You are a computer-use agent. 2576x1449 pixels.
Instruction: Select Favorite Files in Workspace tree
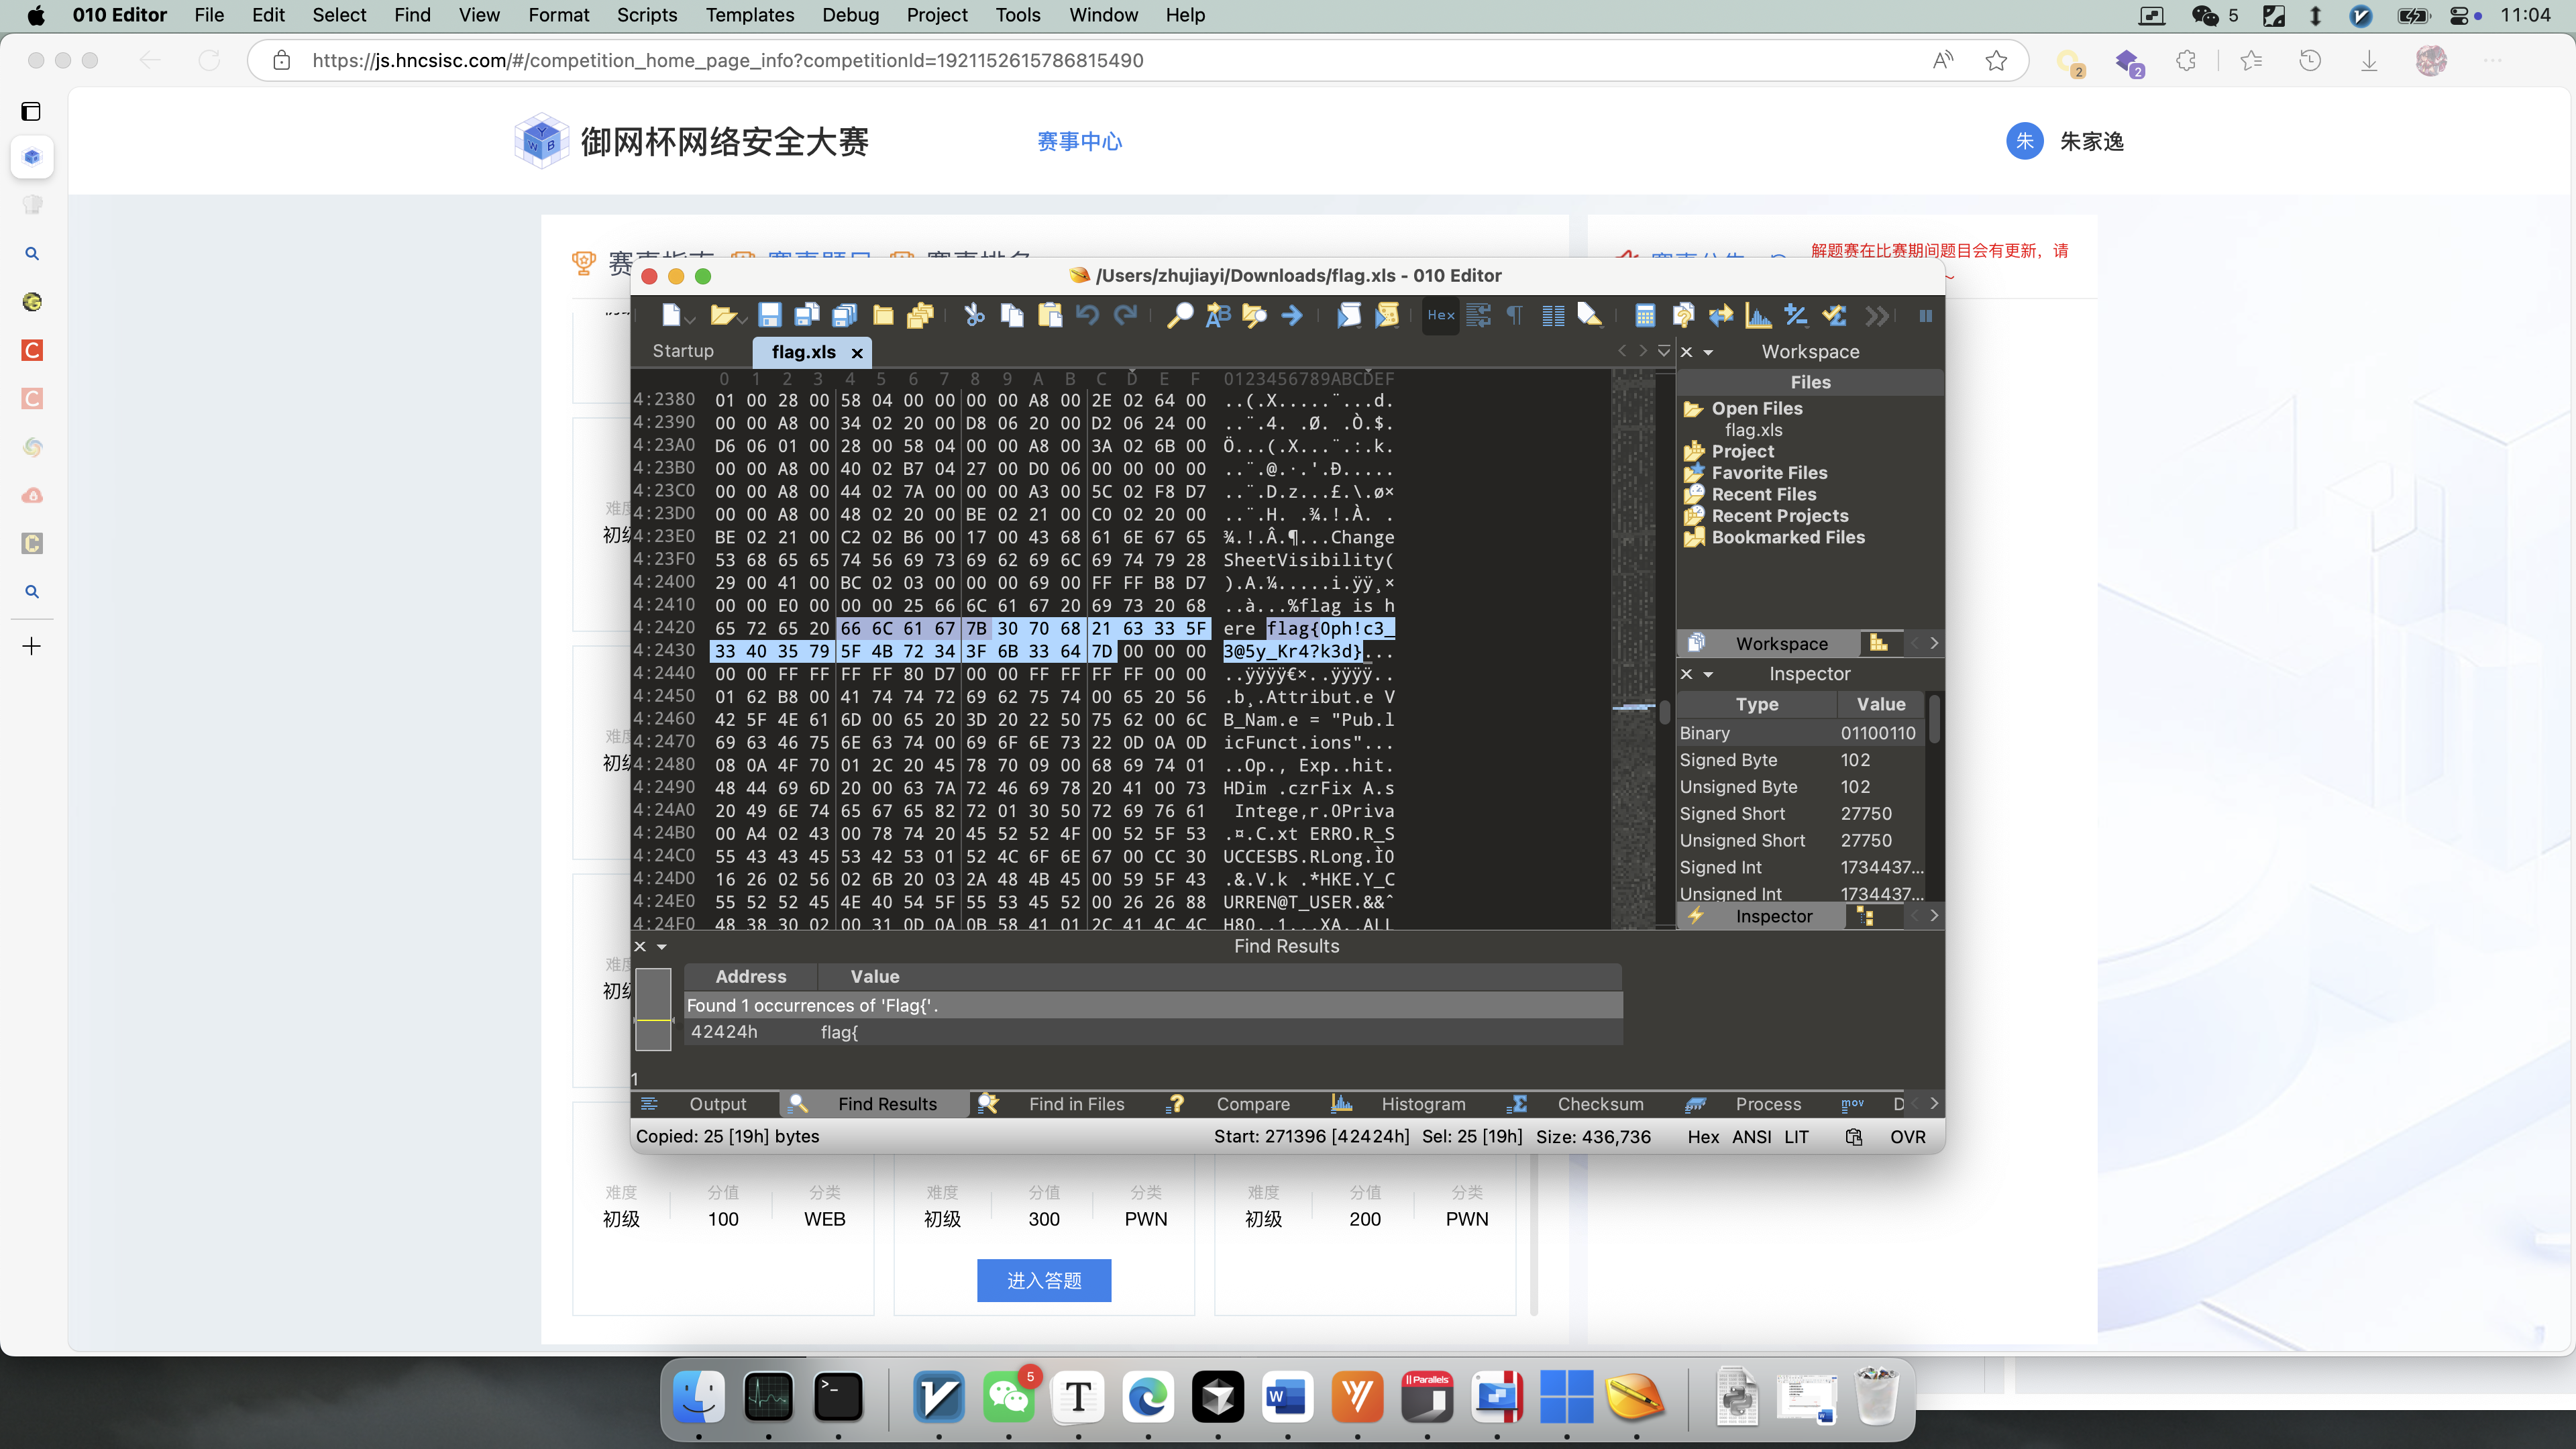tap(1769, 473)
